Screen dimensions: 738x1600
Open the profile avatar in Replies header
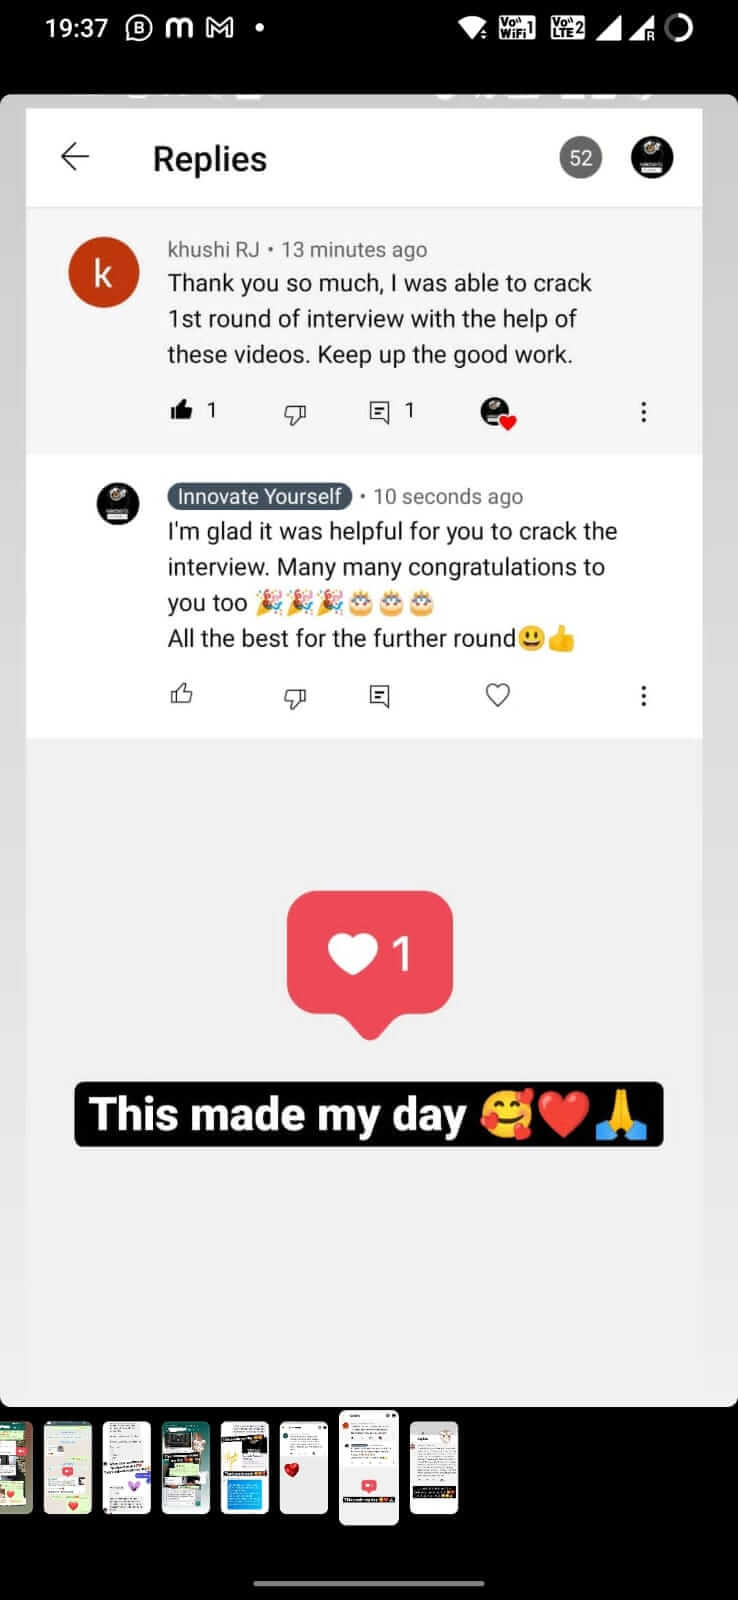[651, 158]
